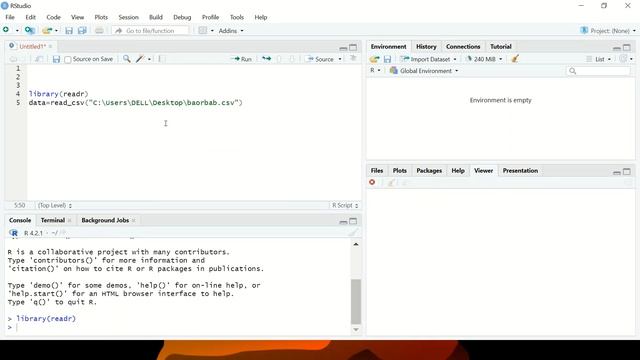Screen dimensions: 640x360
Task: Open the Code menu
Action: pos(53,17)
